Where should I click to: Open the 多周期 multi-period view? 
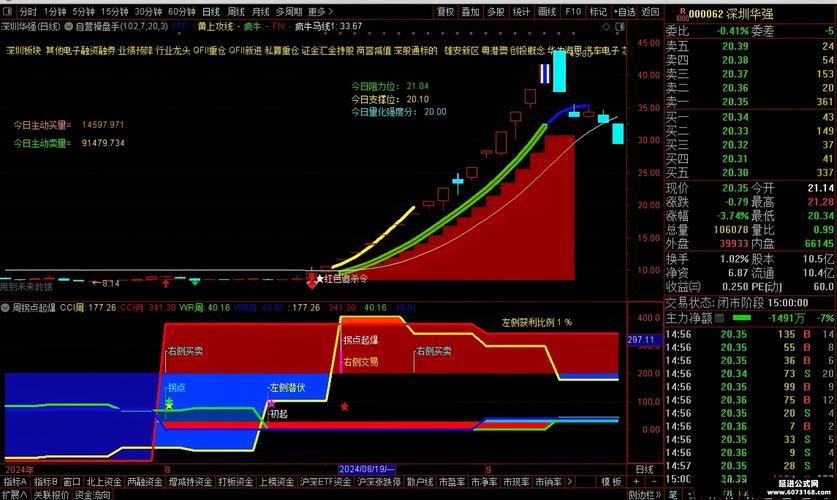coord(289,11)
